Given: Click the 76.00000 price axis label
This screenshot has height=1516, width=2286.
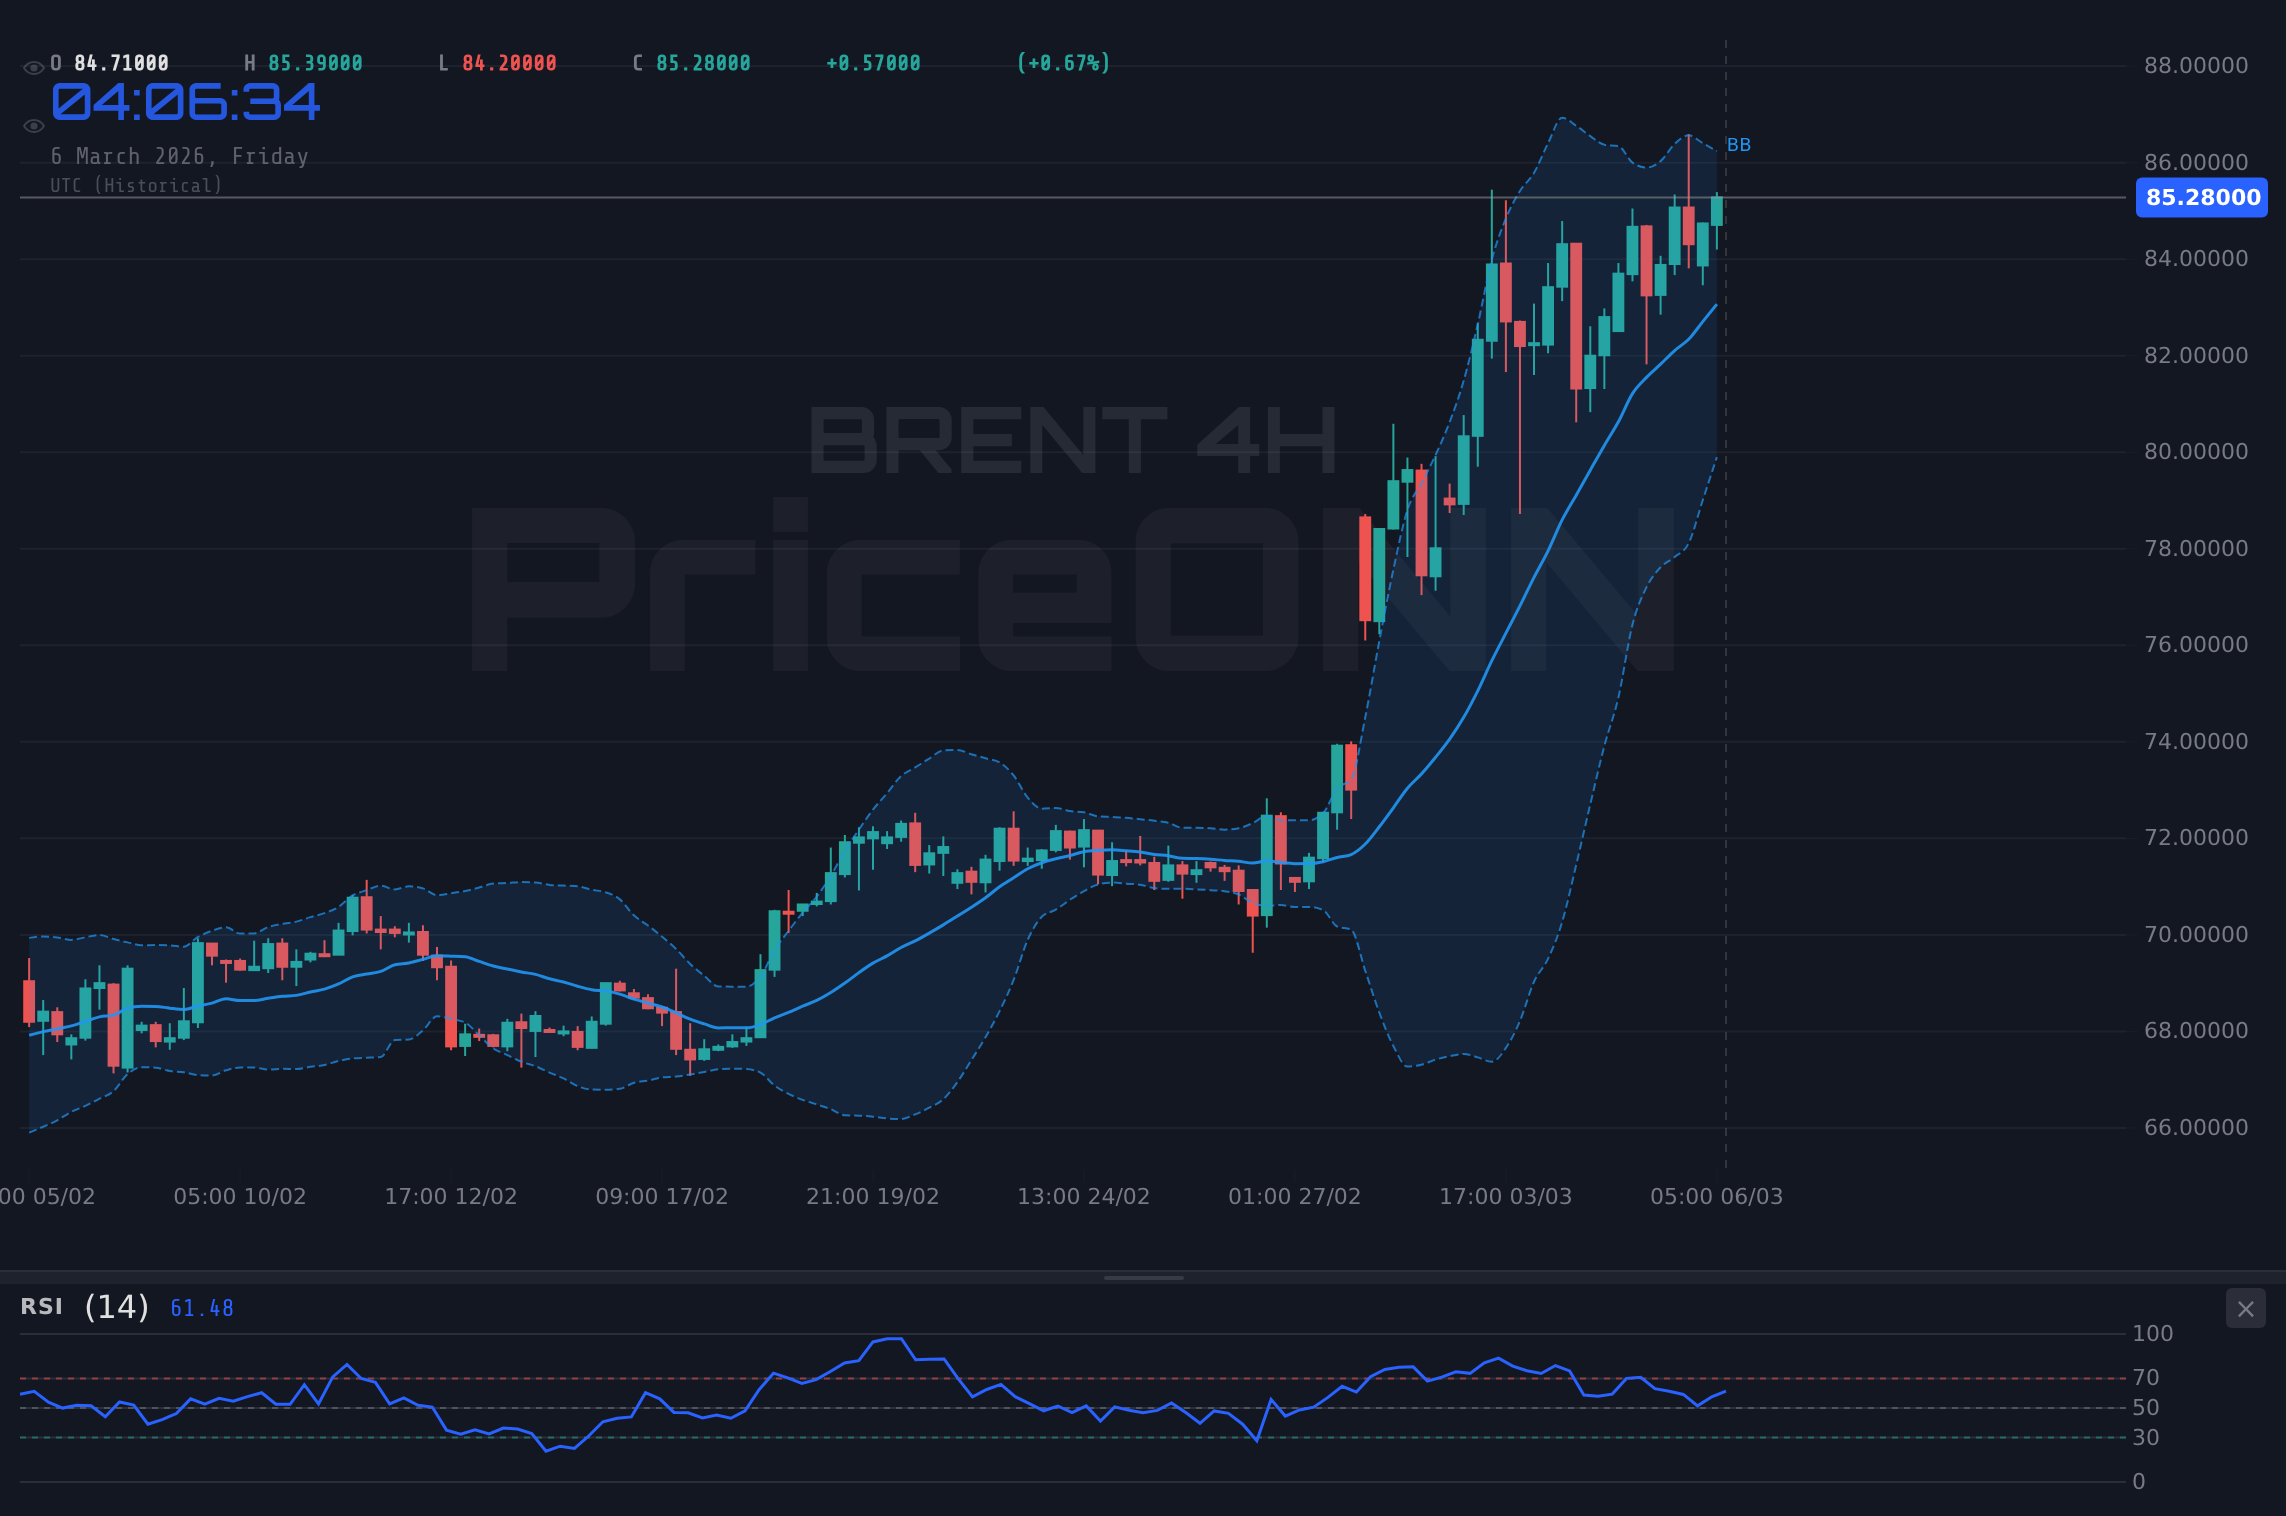Looking at the screenshot, I should click(2196, 645).
